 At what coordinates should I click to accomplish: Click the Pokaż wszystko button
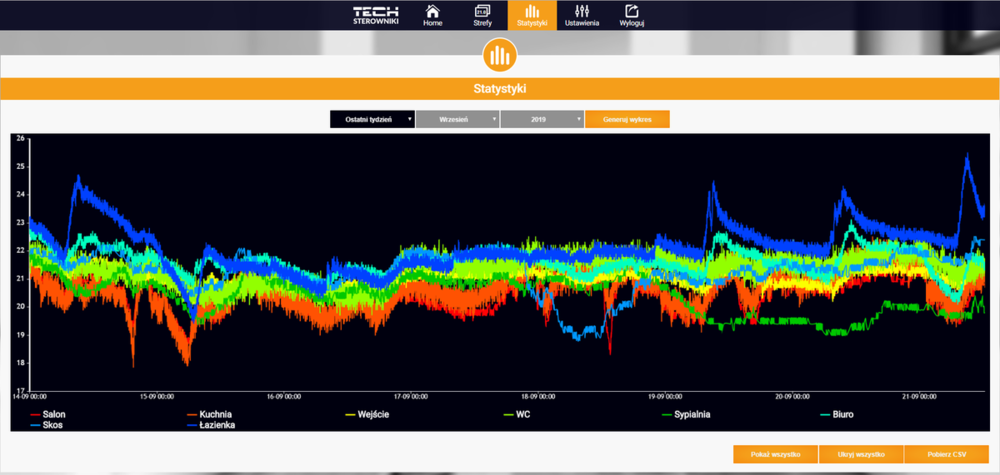[774, 454]
